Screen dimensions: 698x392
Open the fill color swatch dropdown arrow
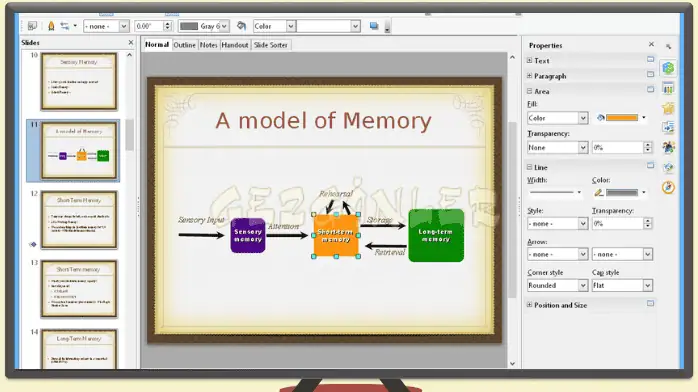coord(644,118)
